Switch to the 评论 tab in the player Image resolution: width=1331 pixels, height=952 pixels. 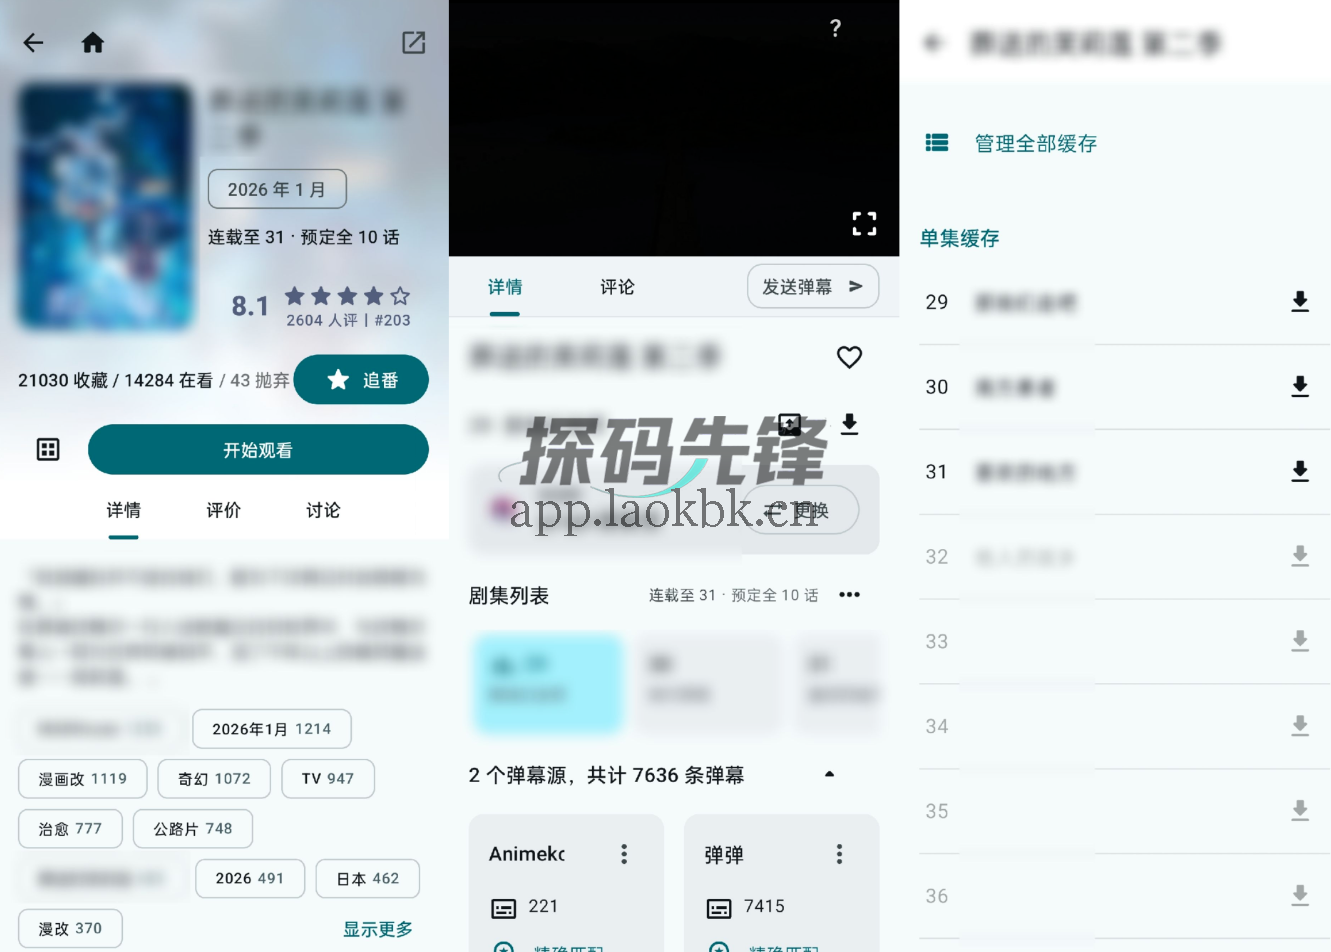[616, 287]
